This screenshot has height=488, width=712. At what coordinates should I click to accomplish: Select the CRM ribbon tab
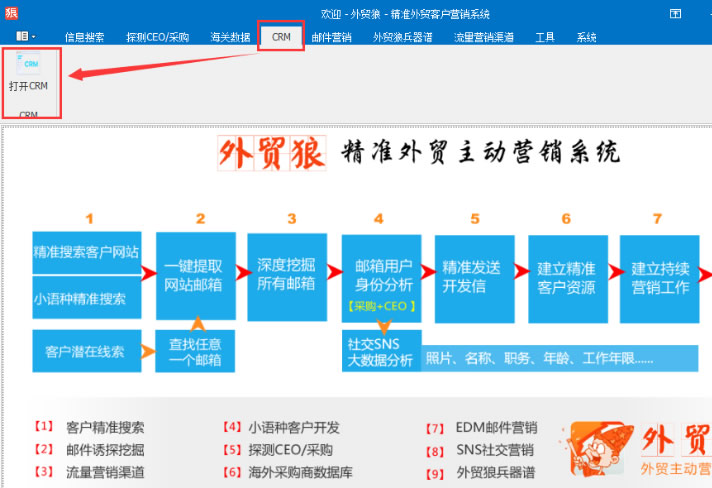[x=281, y=37]
